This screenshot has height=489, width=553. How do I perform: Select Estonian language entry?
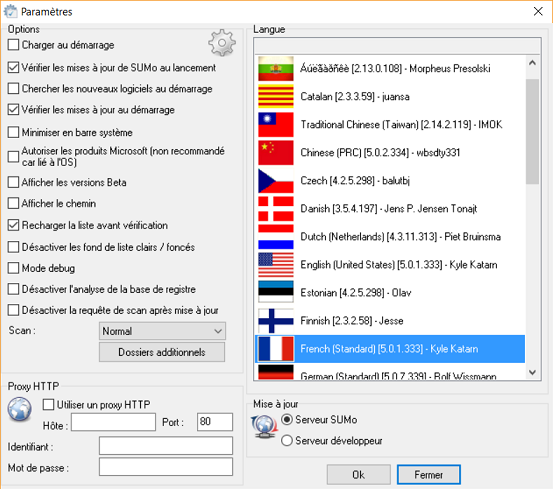(x=390, y=293)
